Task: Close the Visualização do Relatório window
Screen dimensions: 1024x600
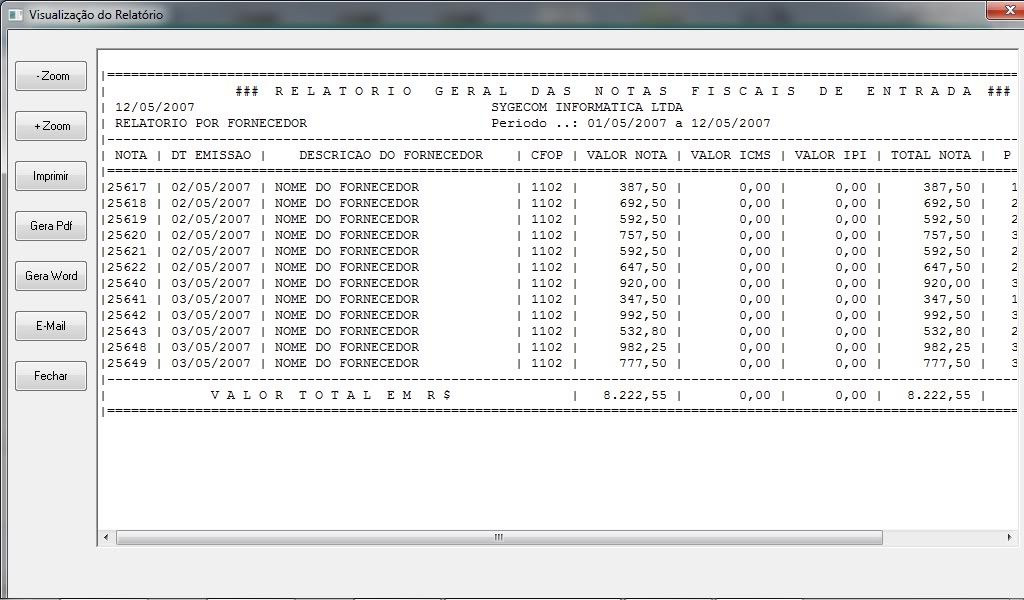Action: 1003,10
